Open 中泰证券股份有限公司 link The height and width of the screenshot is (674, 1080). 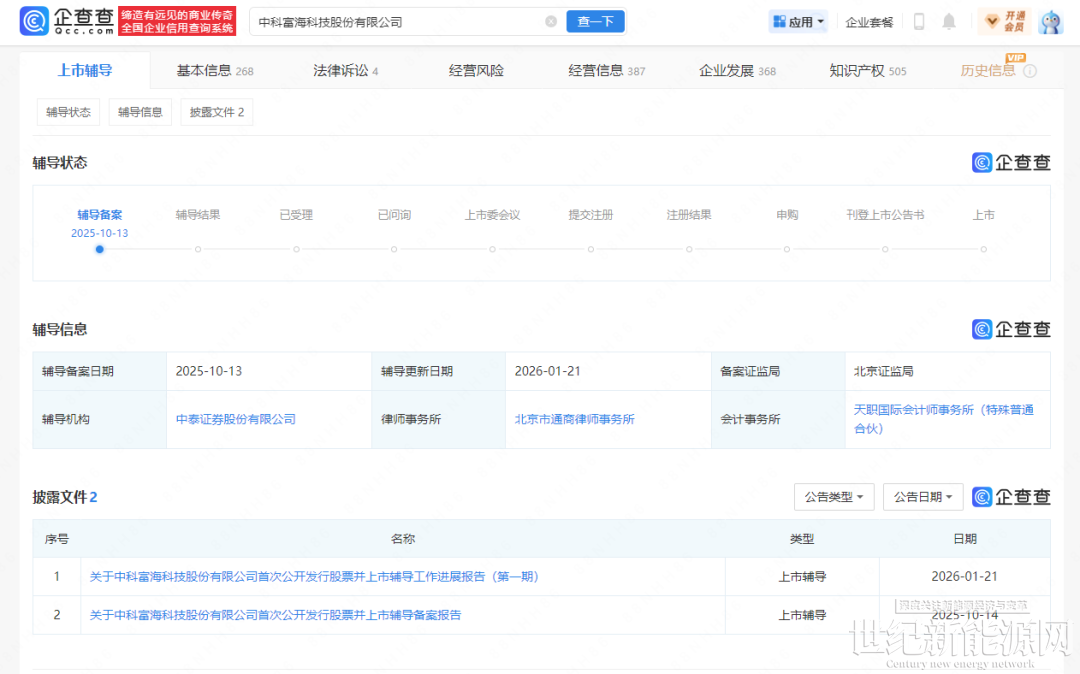(236, 419)
